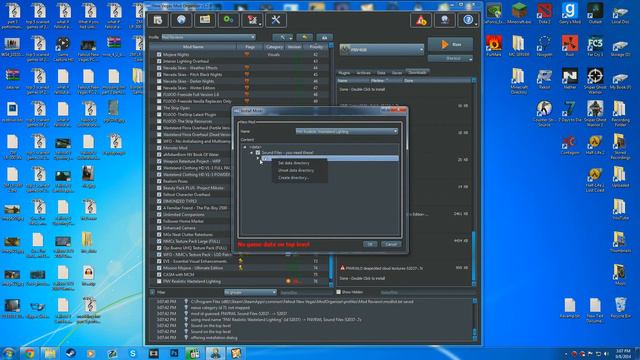Click the Skype taskbar icon
Viewport: 640px width, 360px height.
(133, 353)
